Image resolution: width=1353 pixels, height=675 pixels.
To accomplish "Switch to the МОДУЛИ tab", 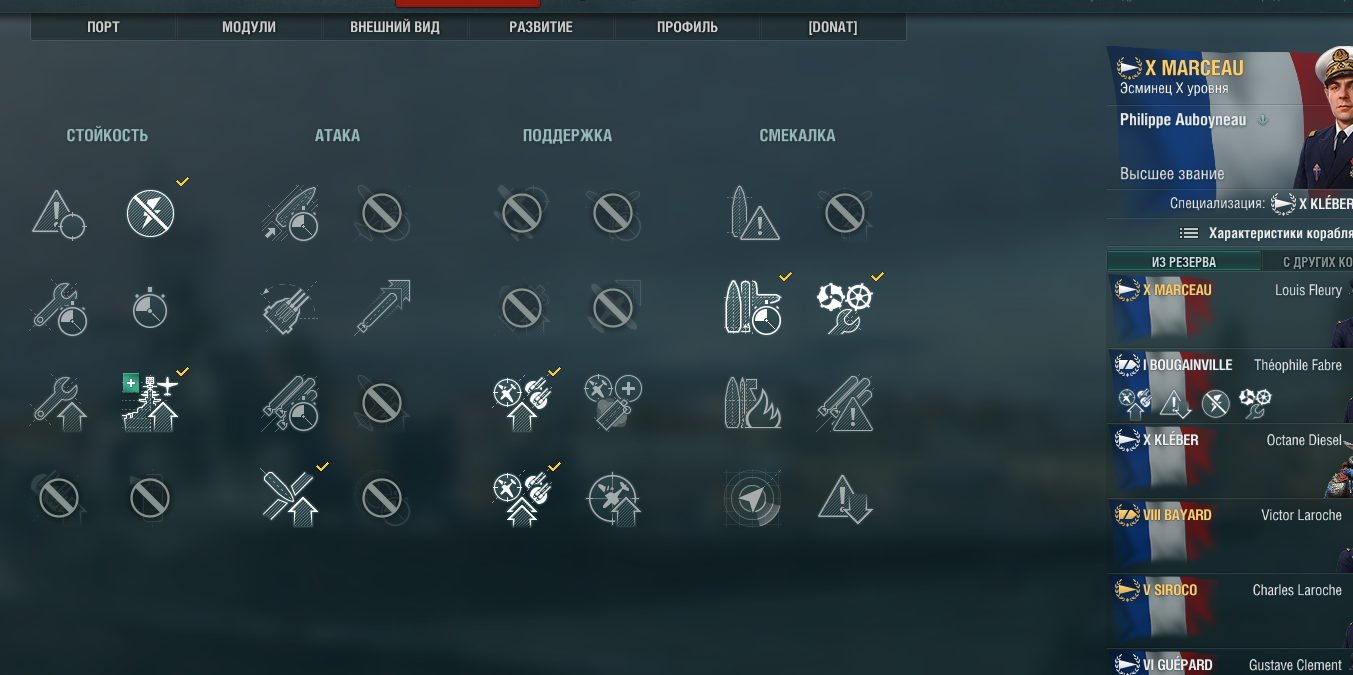I will tap(249, 27).
